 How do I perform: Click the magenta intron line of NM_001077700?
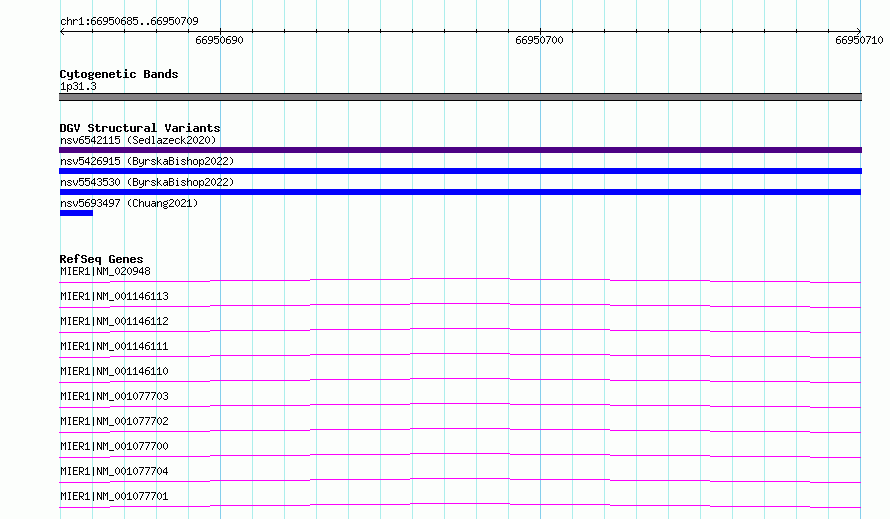tap(460, 454)
